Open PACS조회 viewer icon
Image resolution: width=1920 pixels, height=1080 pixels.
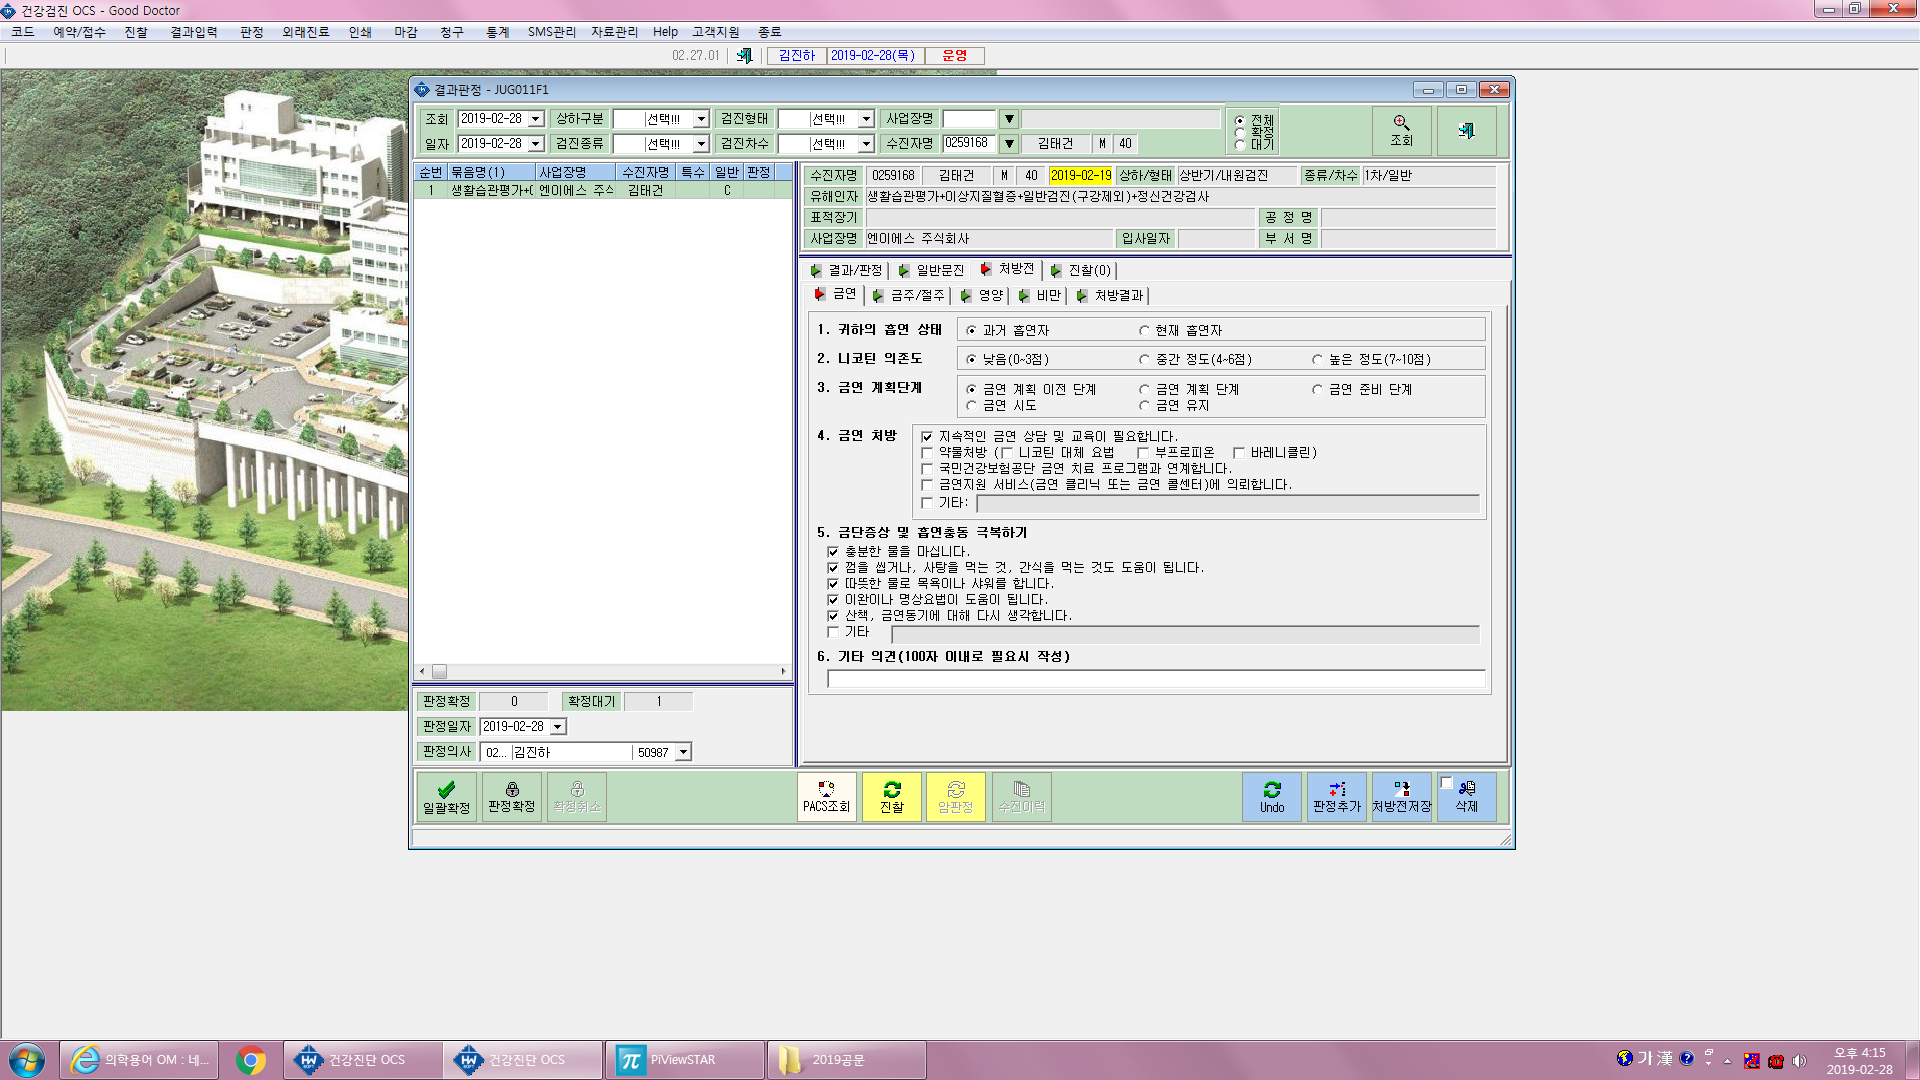coord(826,797)
